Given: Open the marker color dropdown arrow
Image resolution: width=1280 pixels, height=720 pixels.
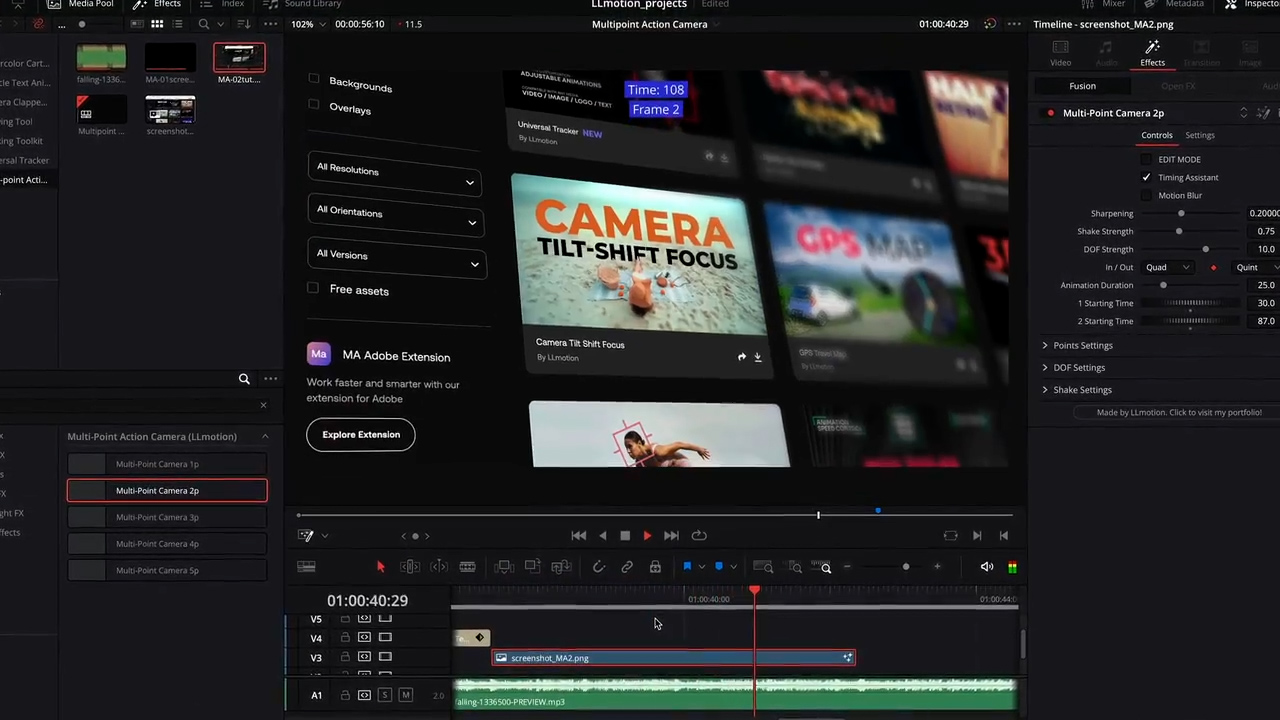Looking at the screenshot, I should pos(732,567).
